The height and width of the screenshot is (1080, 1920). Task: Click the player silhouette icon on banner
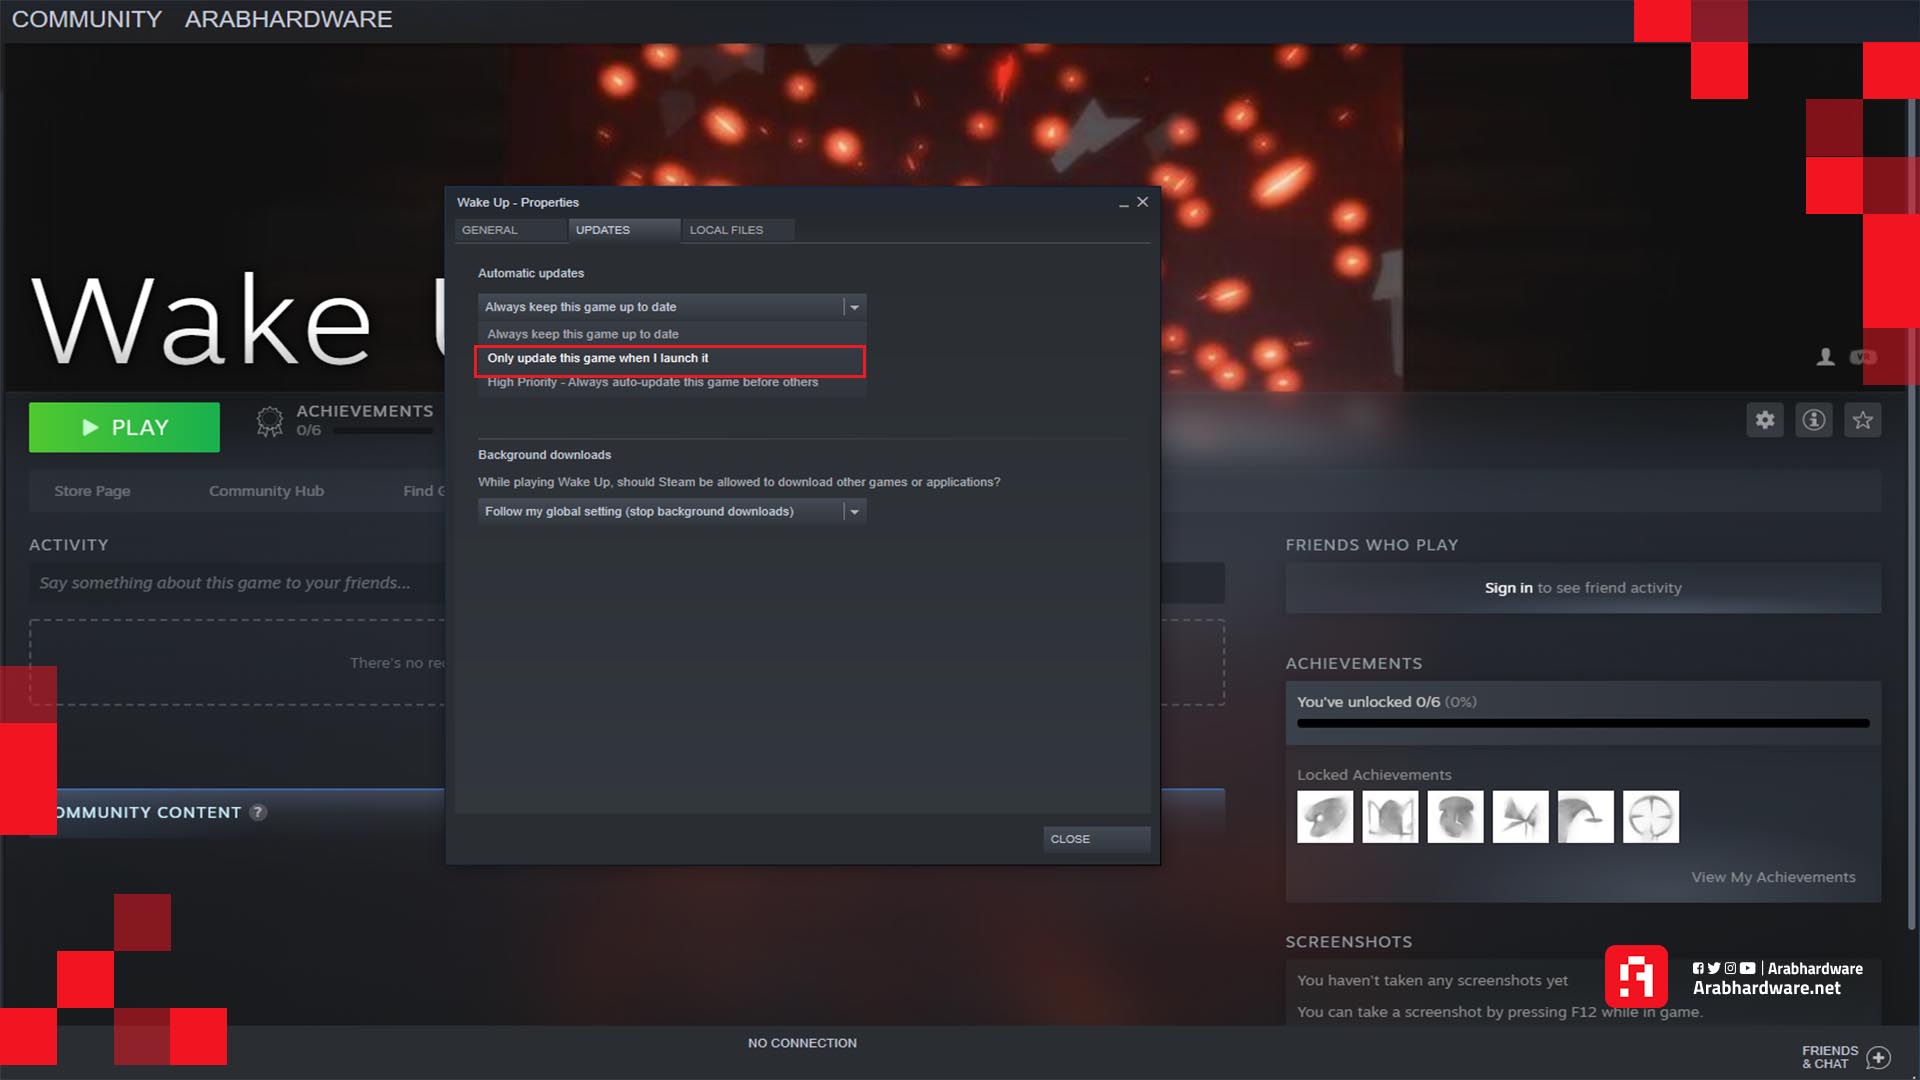(x=1825, y=357)
